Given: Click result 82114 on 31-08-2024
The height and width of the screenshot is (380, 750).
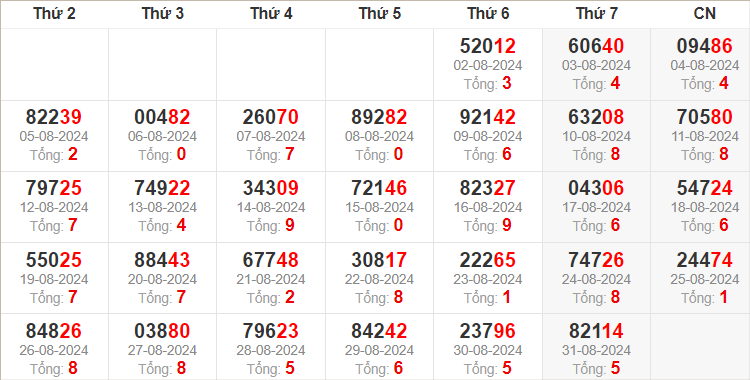Looking at the screenshot, I should 596,331.
